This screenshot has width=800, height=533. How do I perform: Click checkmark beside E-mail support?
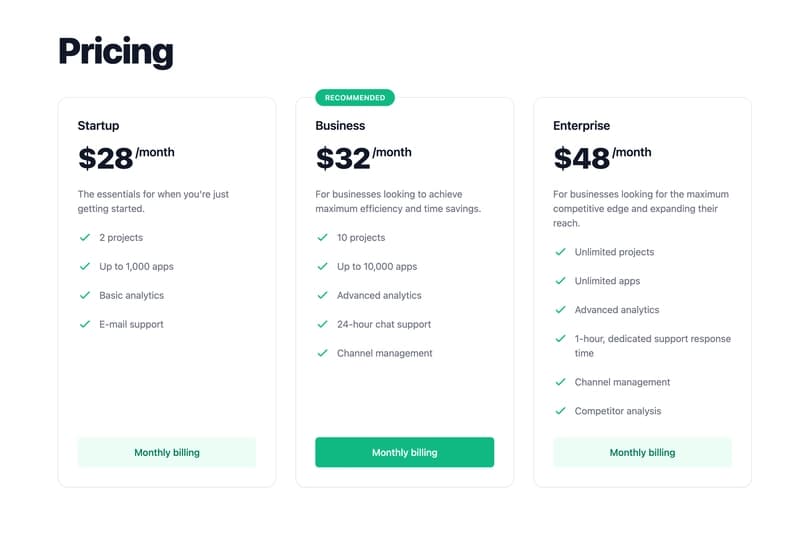85,324
